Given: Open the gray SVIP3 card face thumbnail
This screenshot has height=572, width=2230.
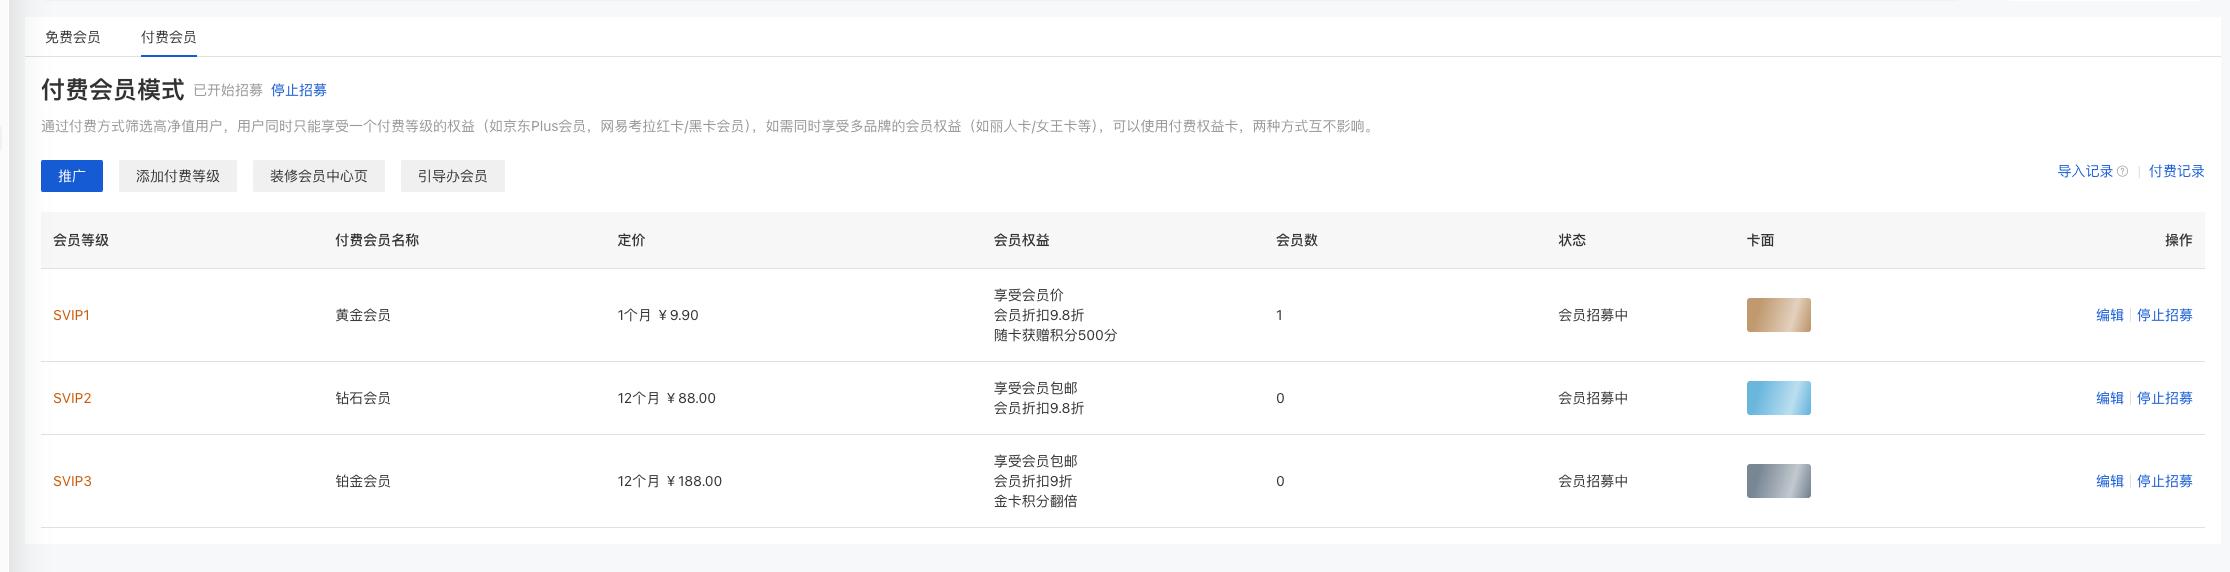Looking at the screenshot, I should point(1778,481).
